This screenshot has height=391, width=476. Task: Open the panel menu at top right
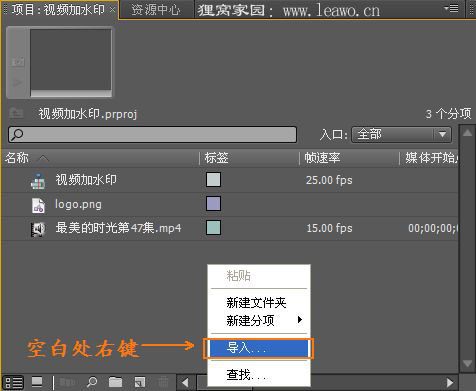[x=452, y=8]
